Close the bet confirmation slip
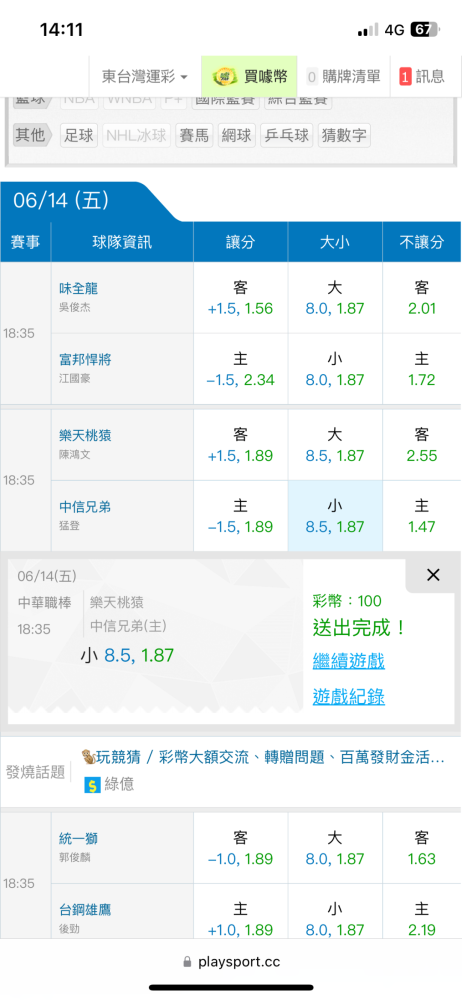The width and height of the screenshot is (462, 1000). 433,575
